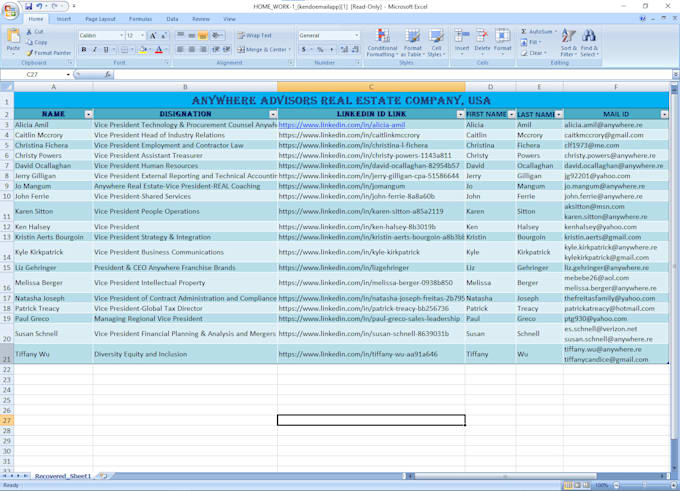This screenshot has width=680, height=491.
Task: Align cell text right
Action: tap(203, 50)
